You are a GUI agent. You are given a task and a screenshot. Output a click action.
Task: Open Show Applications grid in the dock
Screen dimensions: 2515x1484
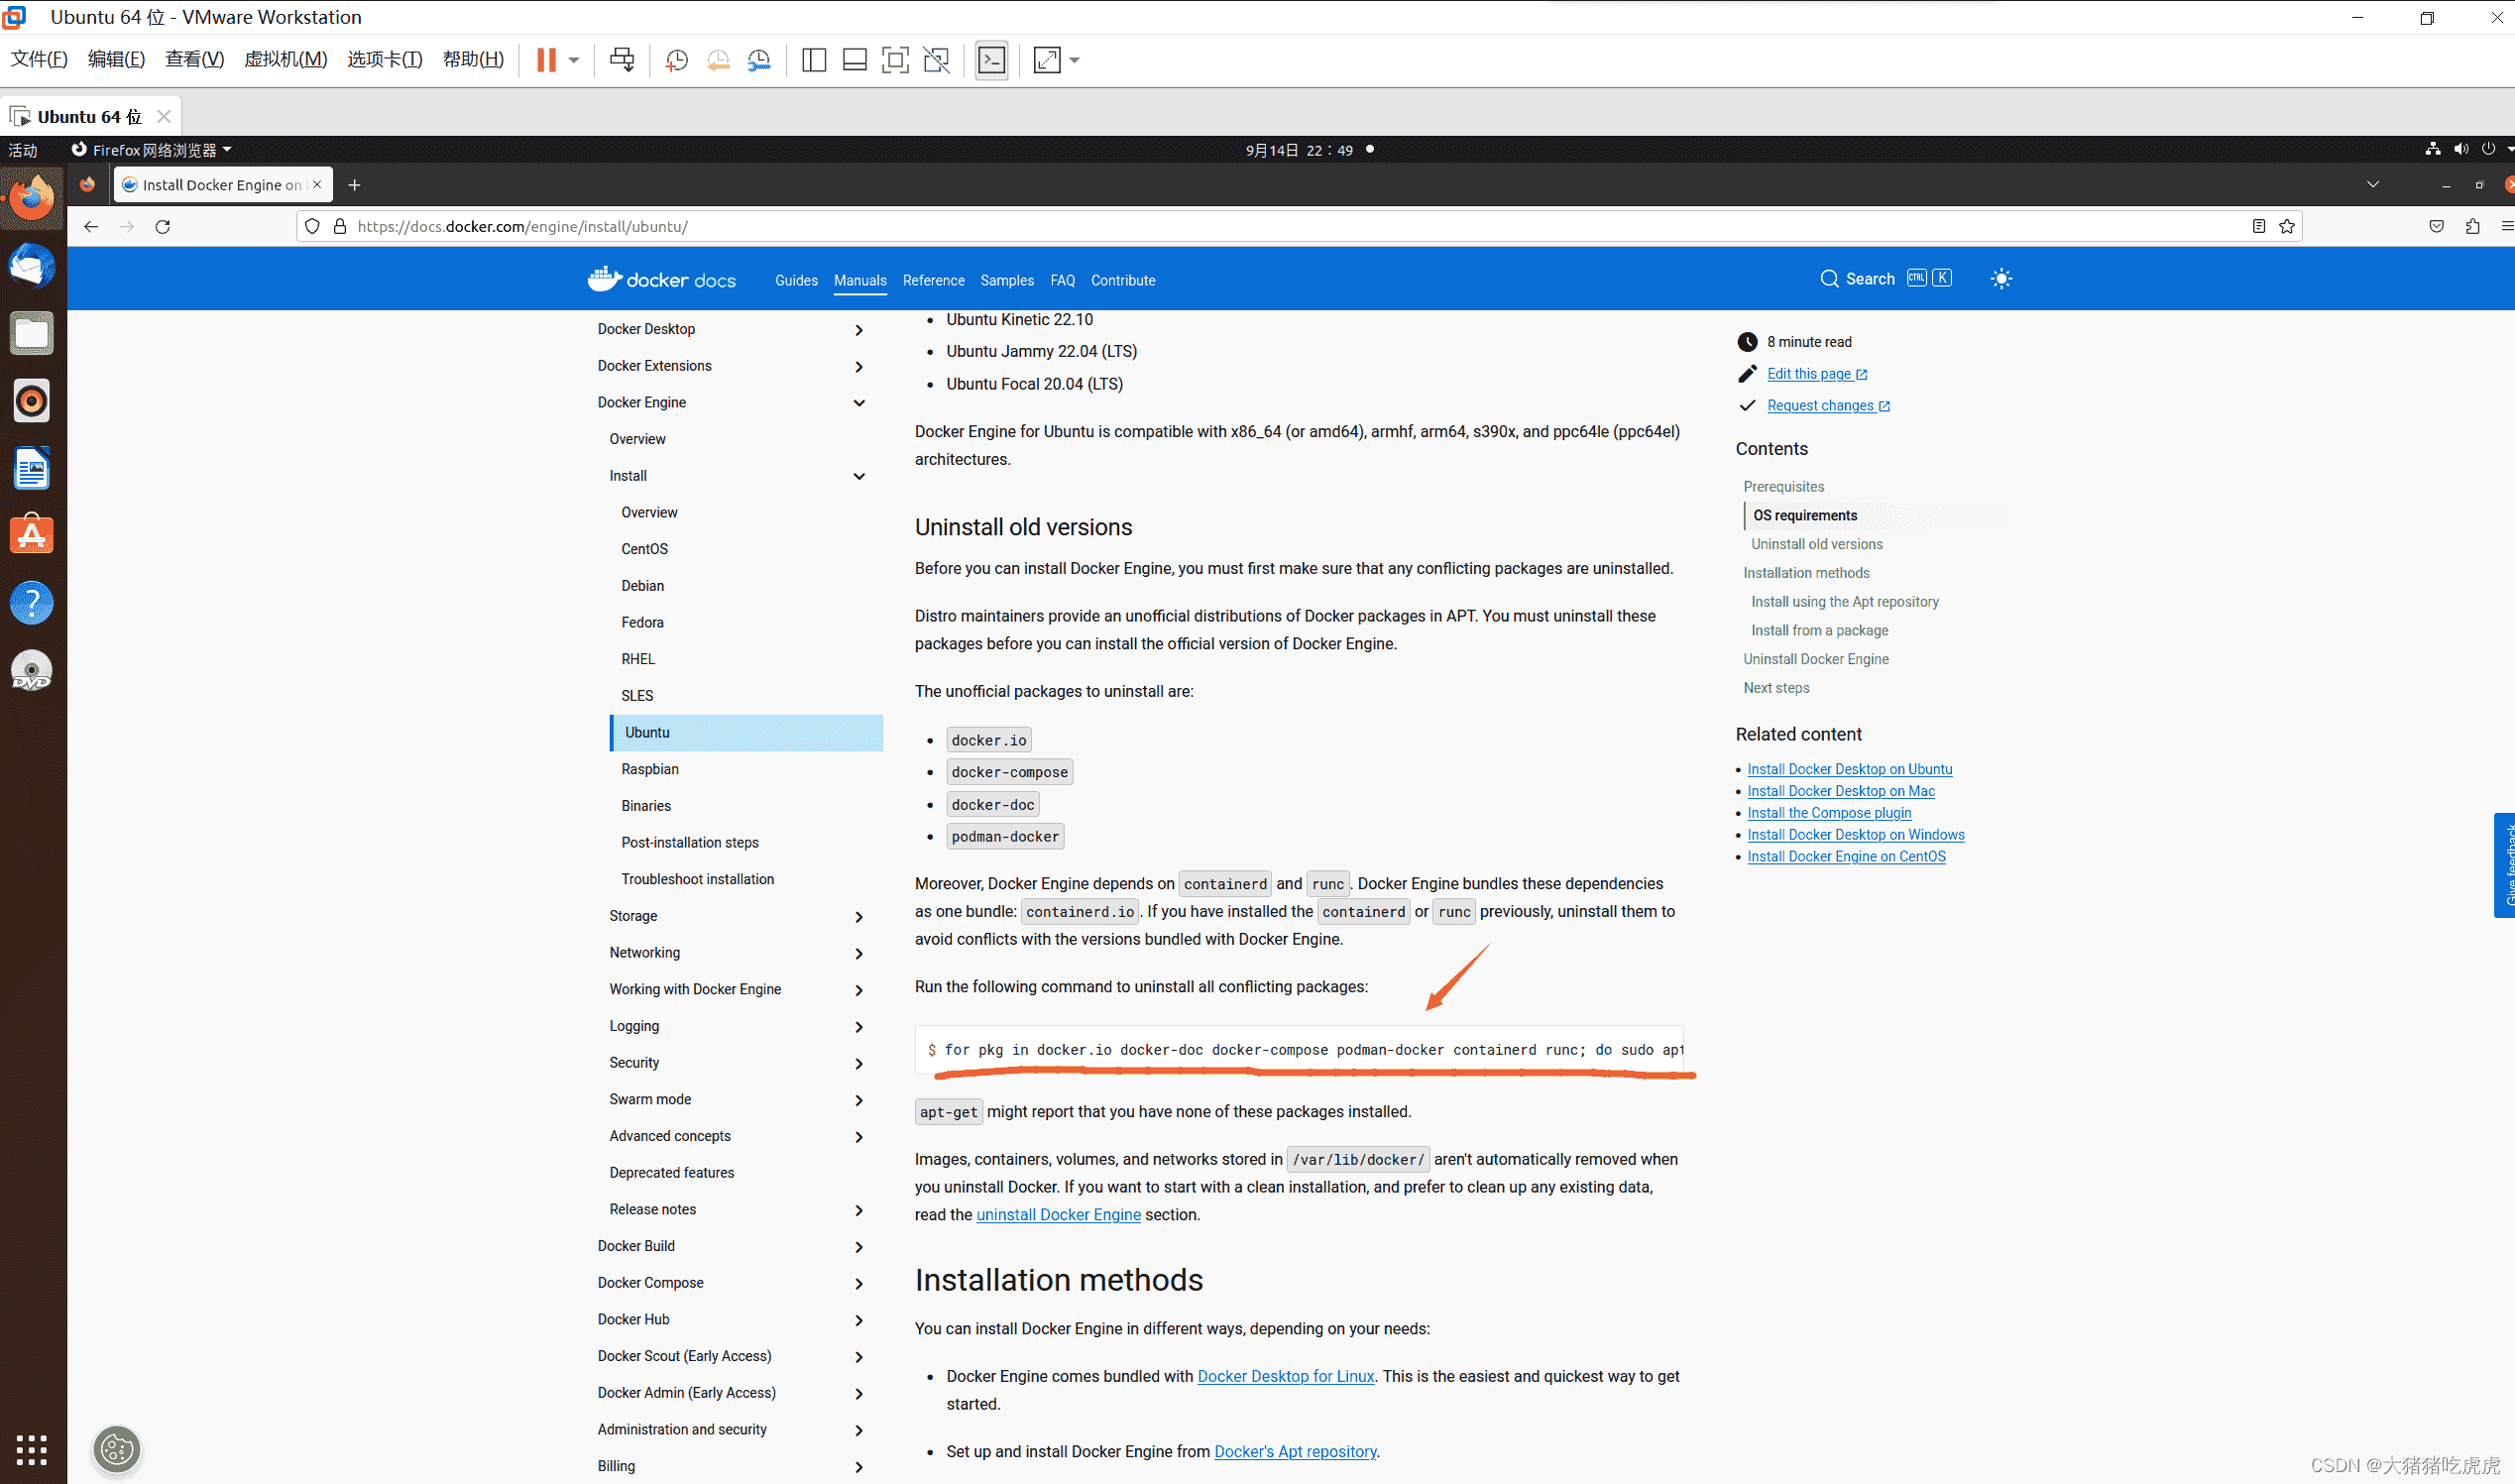pyautogui.click(x=32, y=1449)
